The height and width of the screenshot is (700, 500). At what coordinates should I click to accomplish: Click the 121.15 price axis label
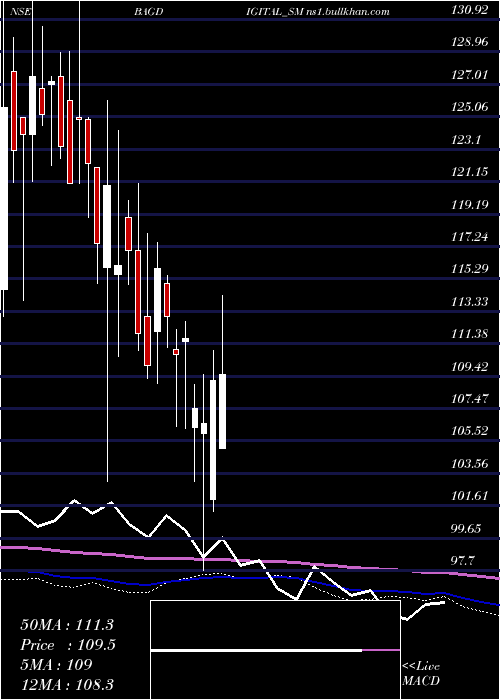[469, 172]
